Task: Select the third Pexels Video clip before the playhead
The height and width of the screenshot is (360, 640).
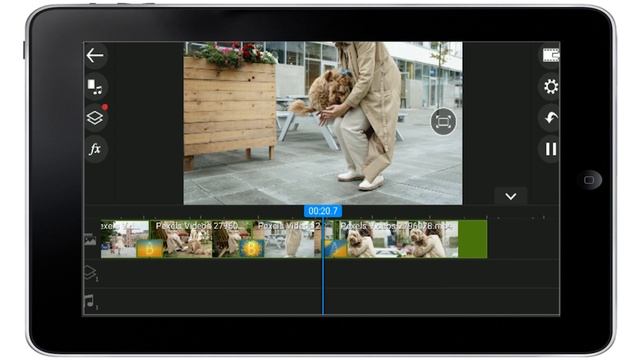Action: coord(287,239)
